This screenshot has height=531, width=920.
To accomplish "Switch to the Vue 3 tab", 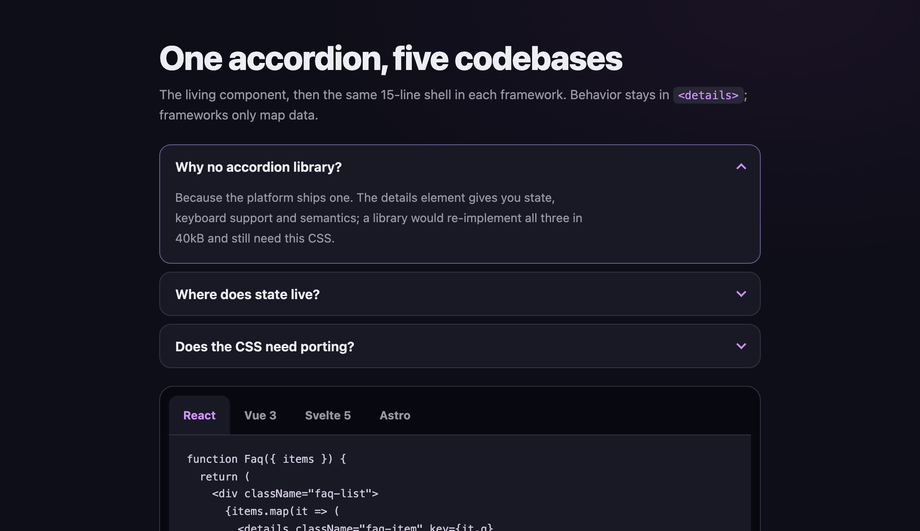I will pyautogui.click(x=260, y=415).
